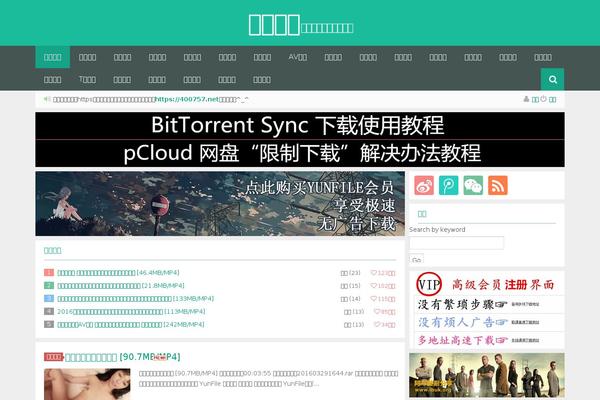Open the pCloud download limit tutorial banner
600x400 pixels.
(300, 153)
